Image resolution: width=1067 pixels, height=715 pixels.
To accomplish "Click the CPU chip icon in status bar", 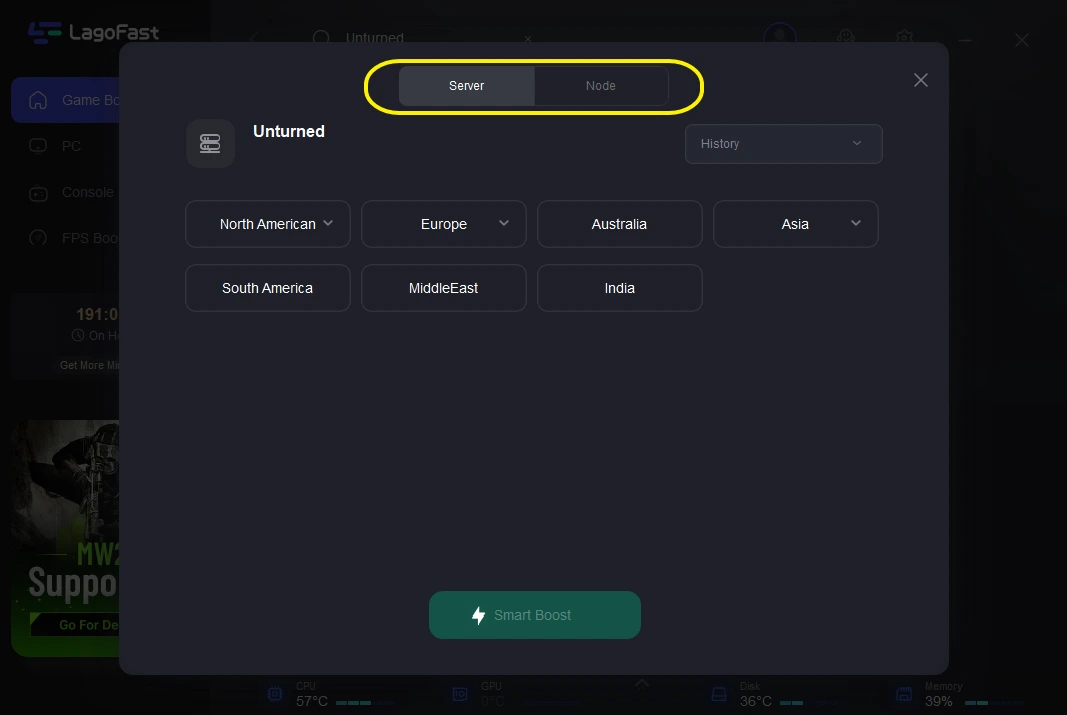I will click(x=273, y=694).
